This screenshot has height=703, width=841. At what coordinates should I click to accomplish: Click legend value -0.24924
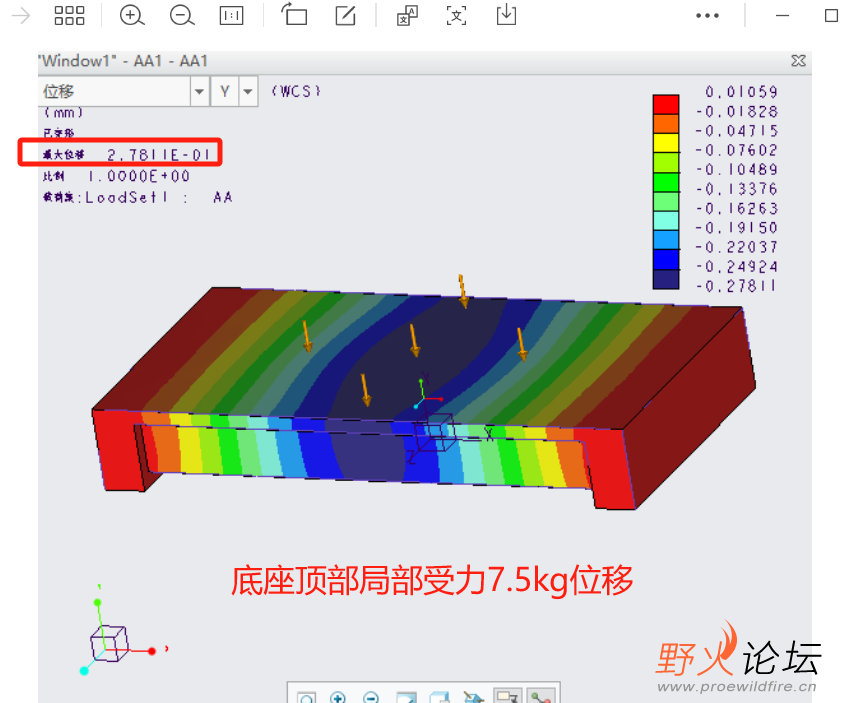pyautogui.click(x=736, y=267)
